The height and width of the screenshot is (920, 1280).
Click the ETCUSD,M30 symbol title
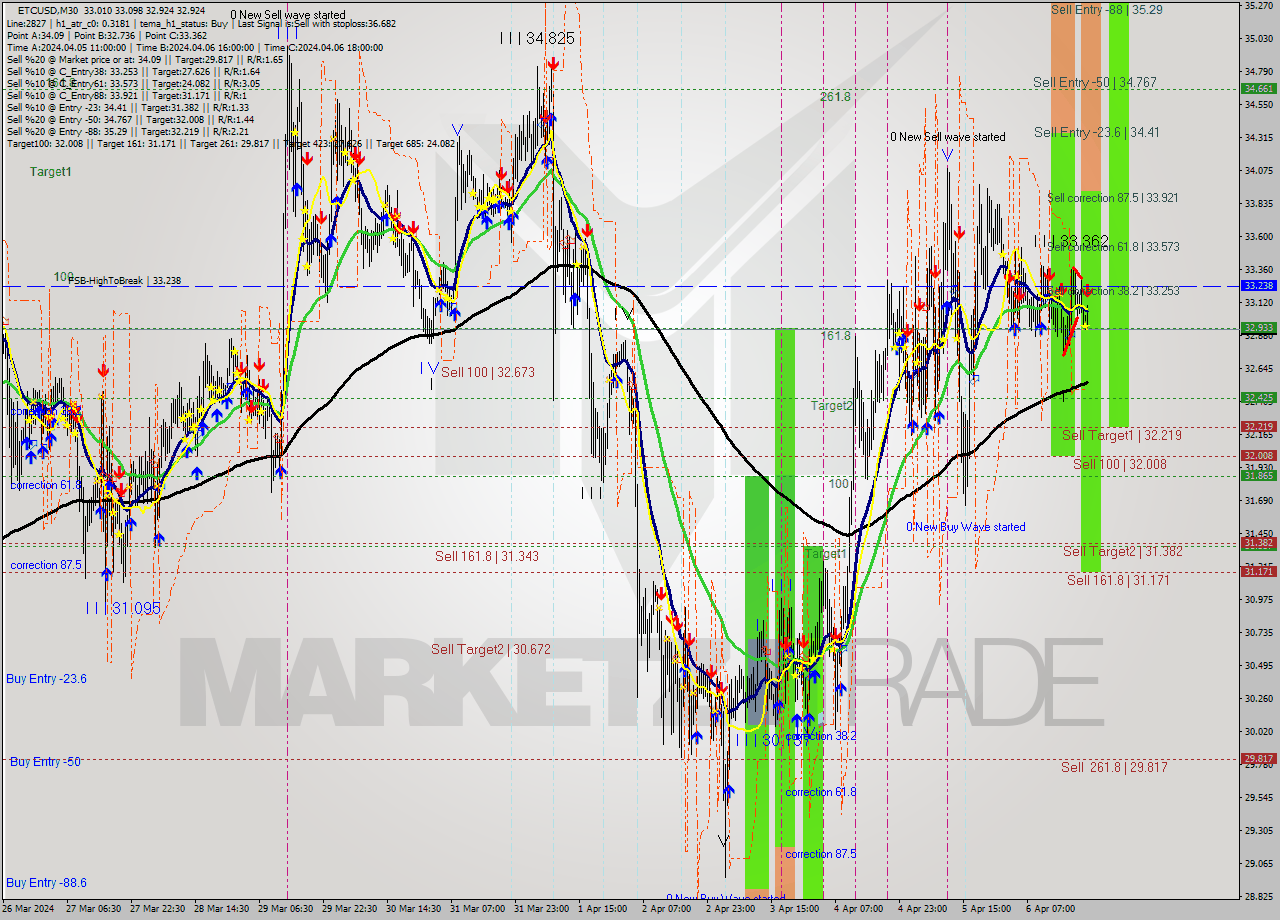pyautogui.click(x=49, y=10)
